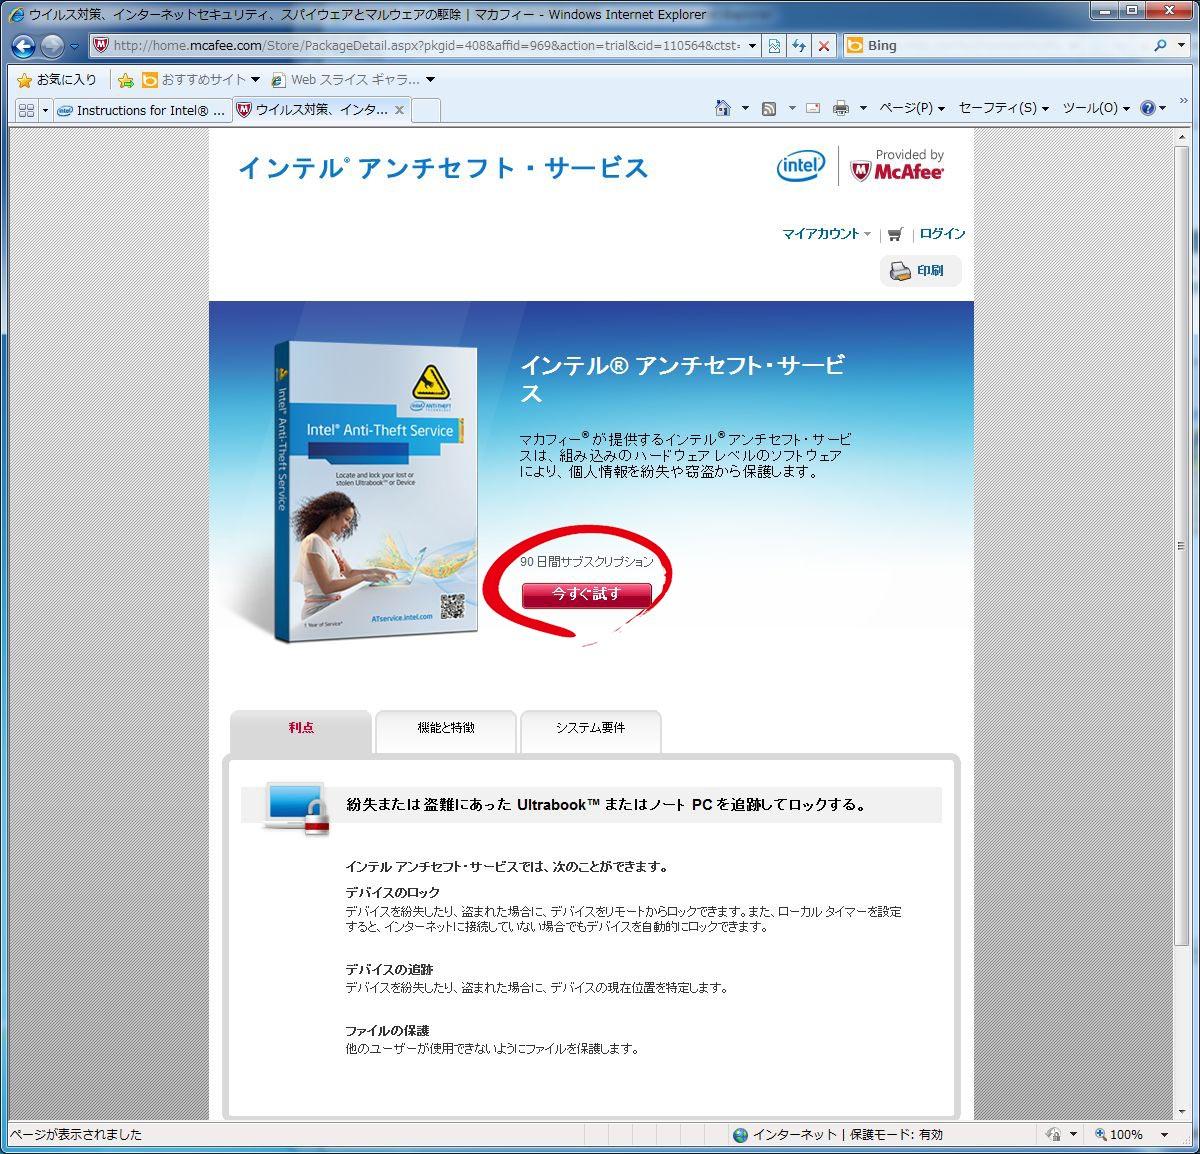This screenshot has height=1154, width=1200.
Task: Click the インテル アンチセフト・サービス page title
Action: click(443, 168)
